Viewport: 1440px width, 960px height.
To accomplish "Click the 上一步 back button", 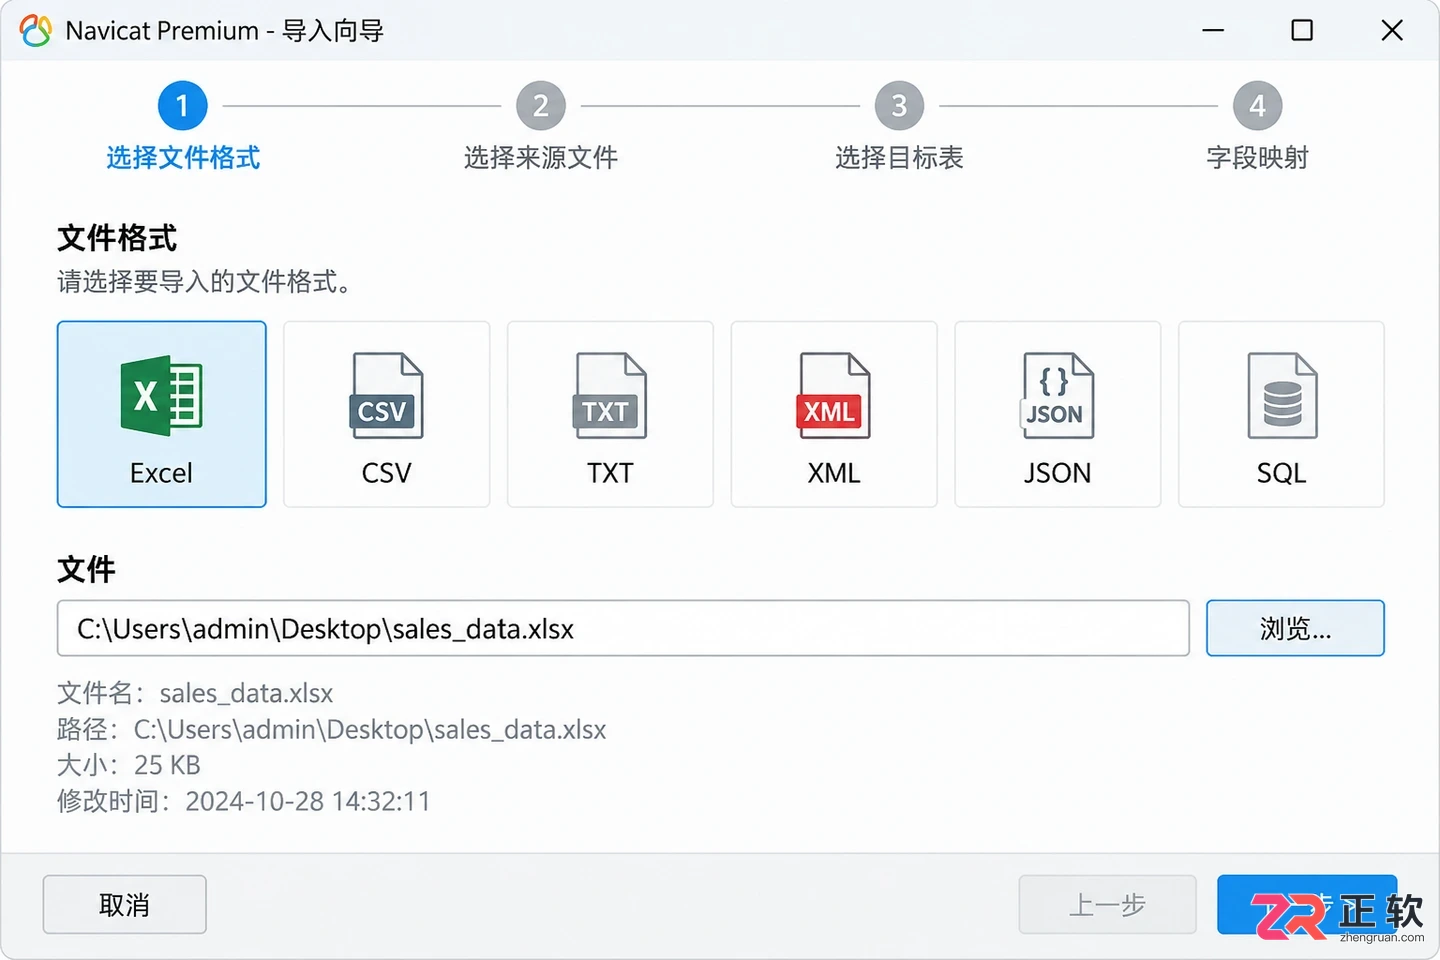I will [x=1107, y=905].
